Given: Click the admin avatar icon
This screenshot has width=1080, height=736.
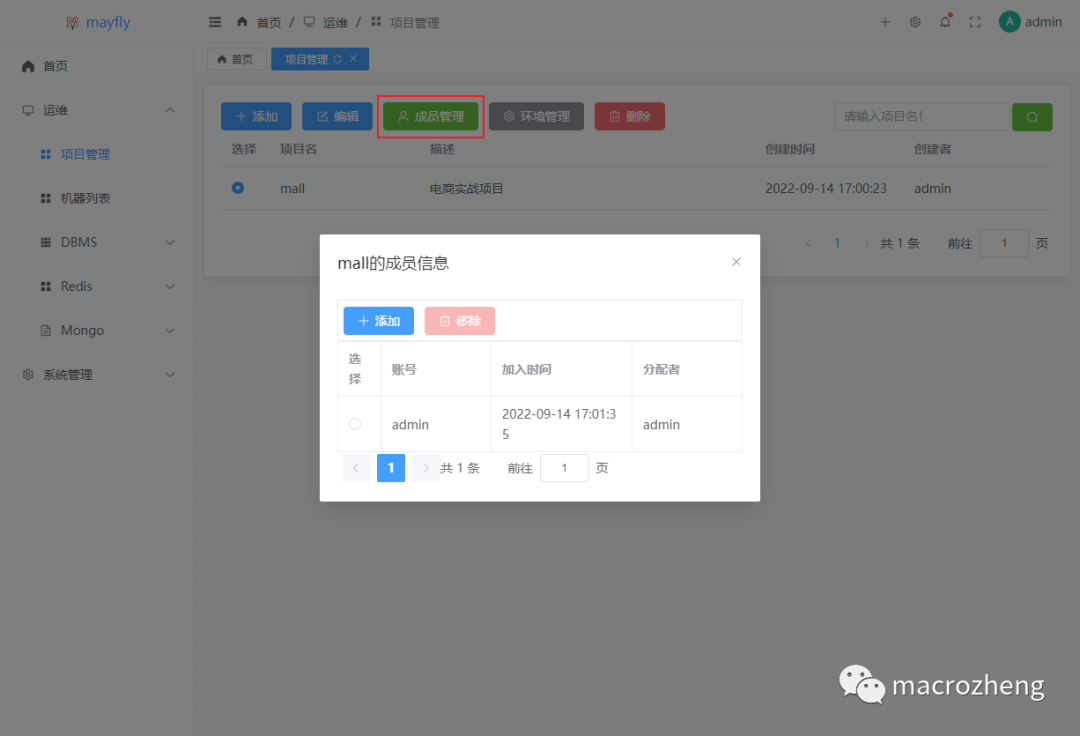Looking at the screenshot, I should [x=1009, y=22].
